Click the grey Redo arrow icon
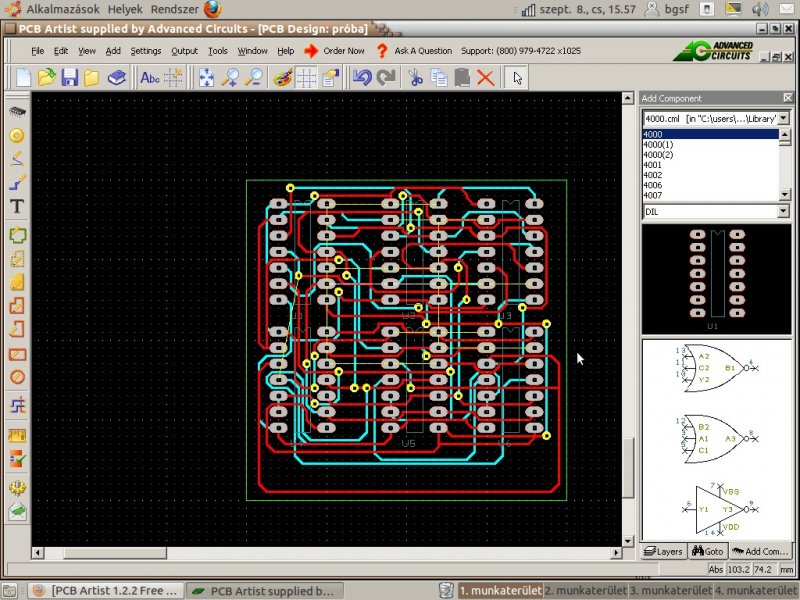 coord(386,78)
